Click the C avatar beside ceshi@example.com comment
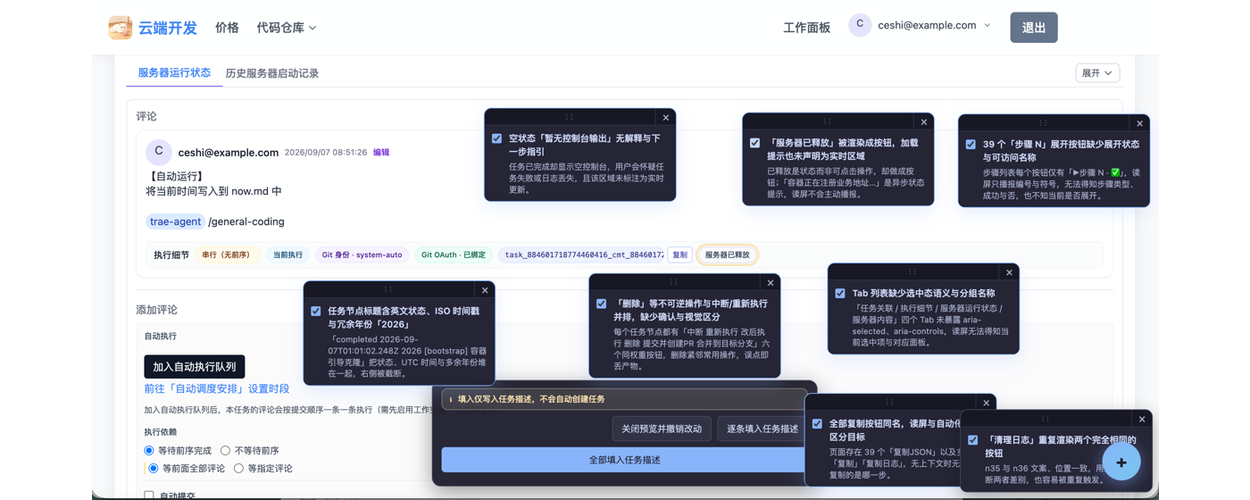 point(159,152)
